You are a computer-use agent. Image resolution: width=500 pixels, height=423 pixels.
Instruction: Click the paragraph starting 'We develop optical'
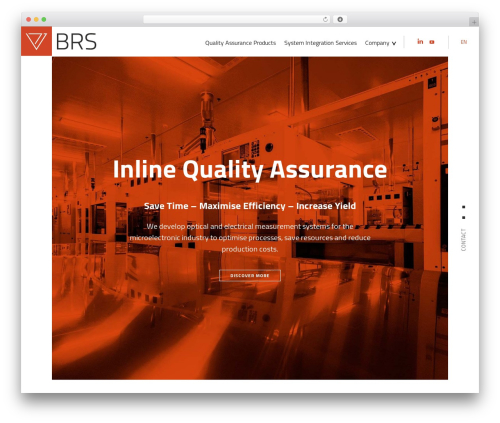(x=250, y=238)
